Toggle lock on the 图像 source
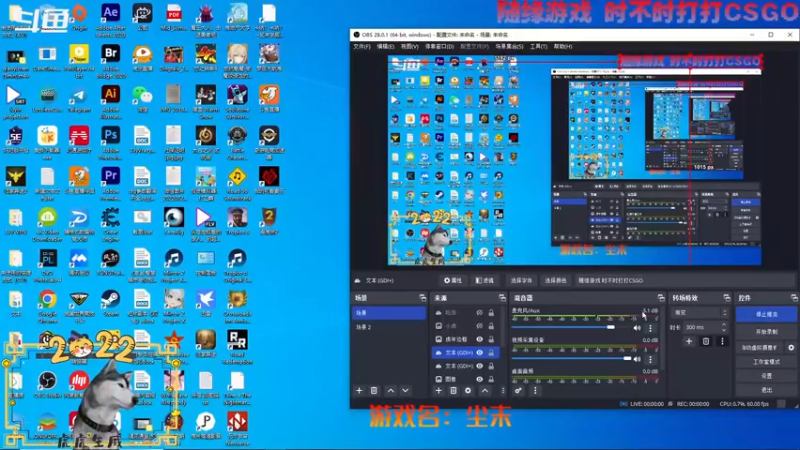The width and height of the screenshot is (800, 450). point(491,379)
